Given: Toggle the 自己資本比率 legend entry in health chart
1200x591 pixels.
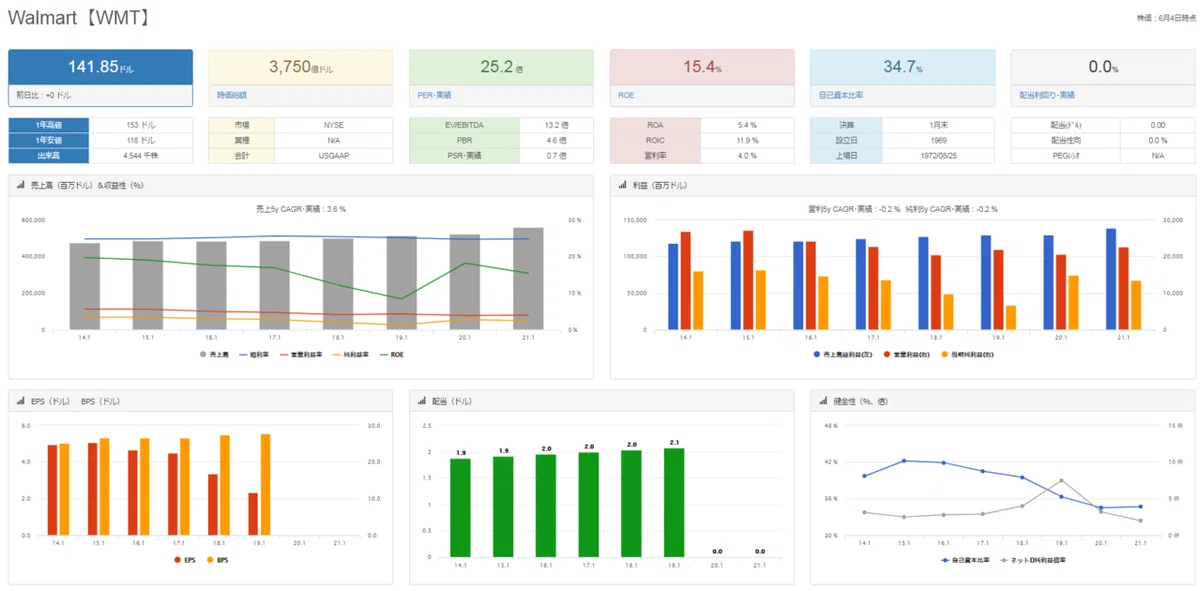Looking at the screenshot, I should pos(966,561).
